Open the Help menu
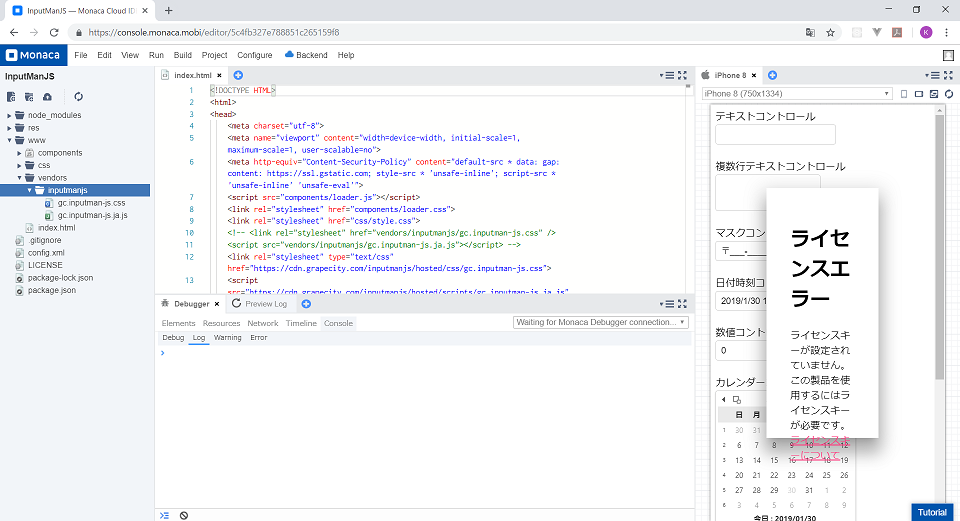The image size is (960, 521). pyautogui.click(x=346, y=55)
